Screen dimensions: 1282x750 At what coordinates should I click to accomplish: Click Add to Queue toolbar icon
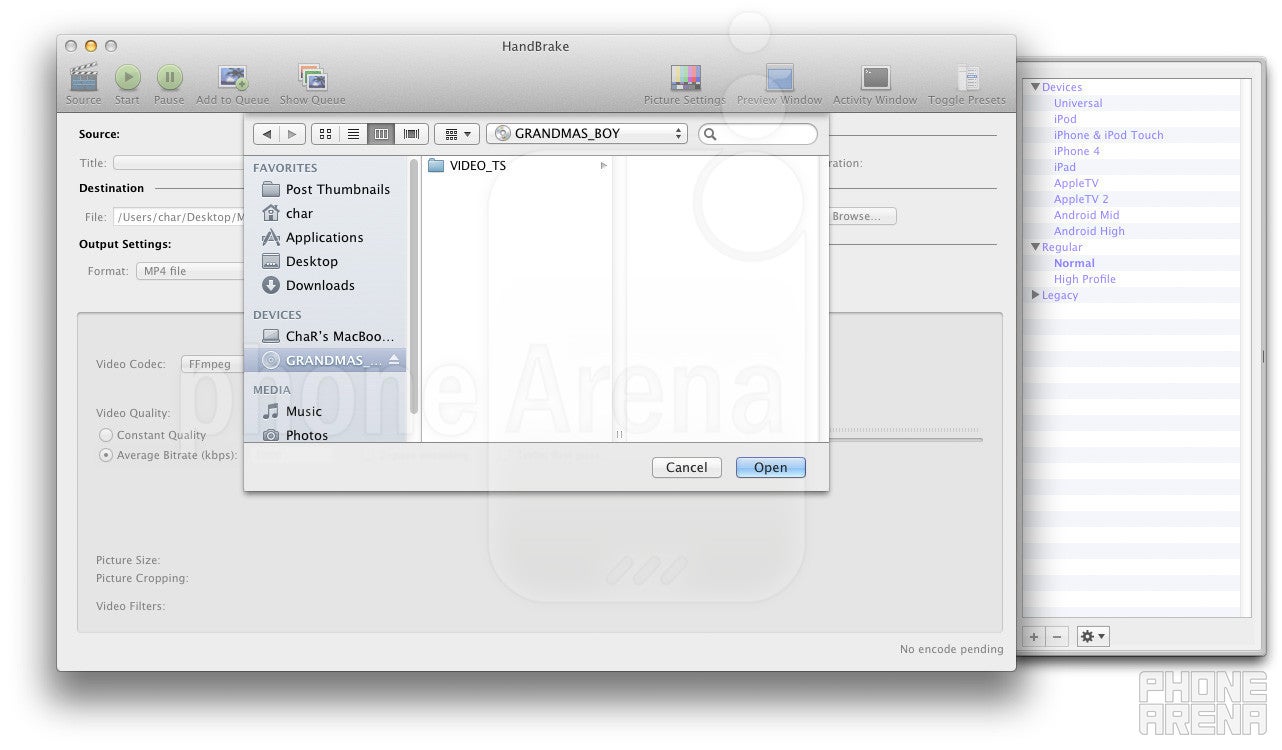tap(233, 77)
